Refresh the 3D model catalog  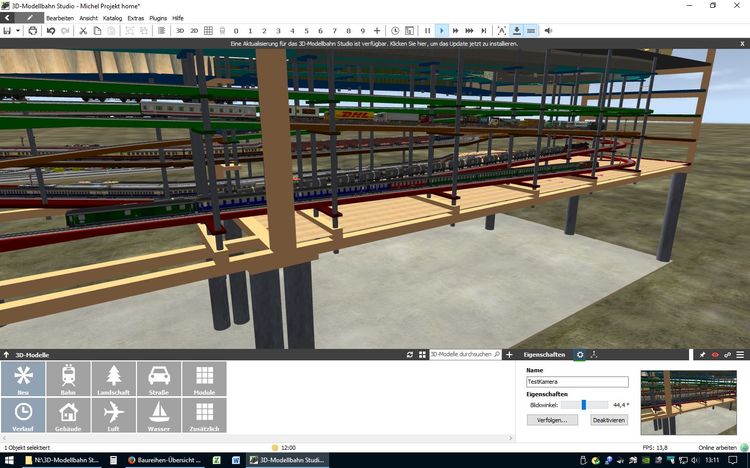(x=409, y=355)
